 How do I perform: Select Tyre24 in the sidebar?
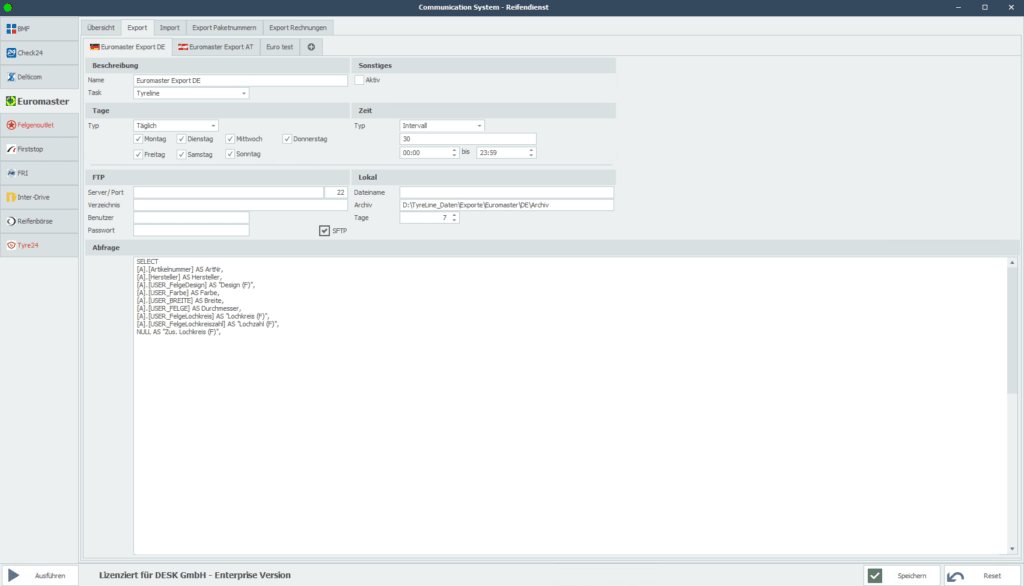click(39, 245)
